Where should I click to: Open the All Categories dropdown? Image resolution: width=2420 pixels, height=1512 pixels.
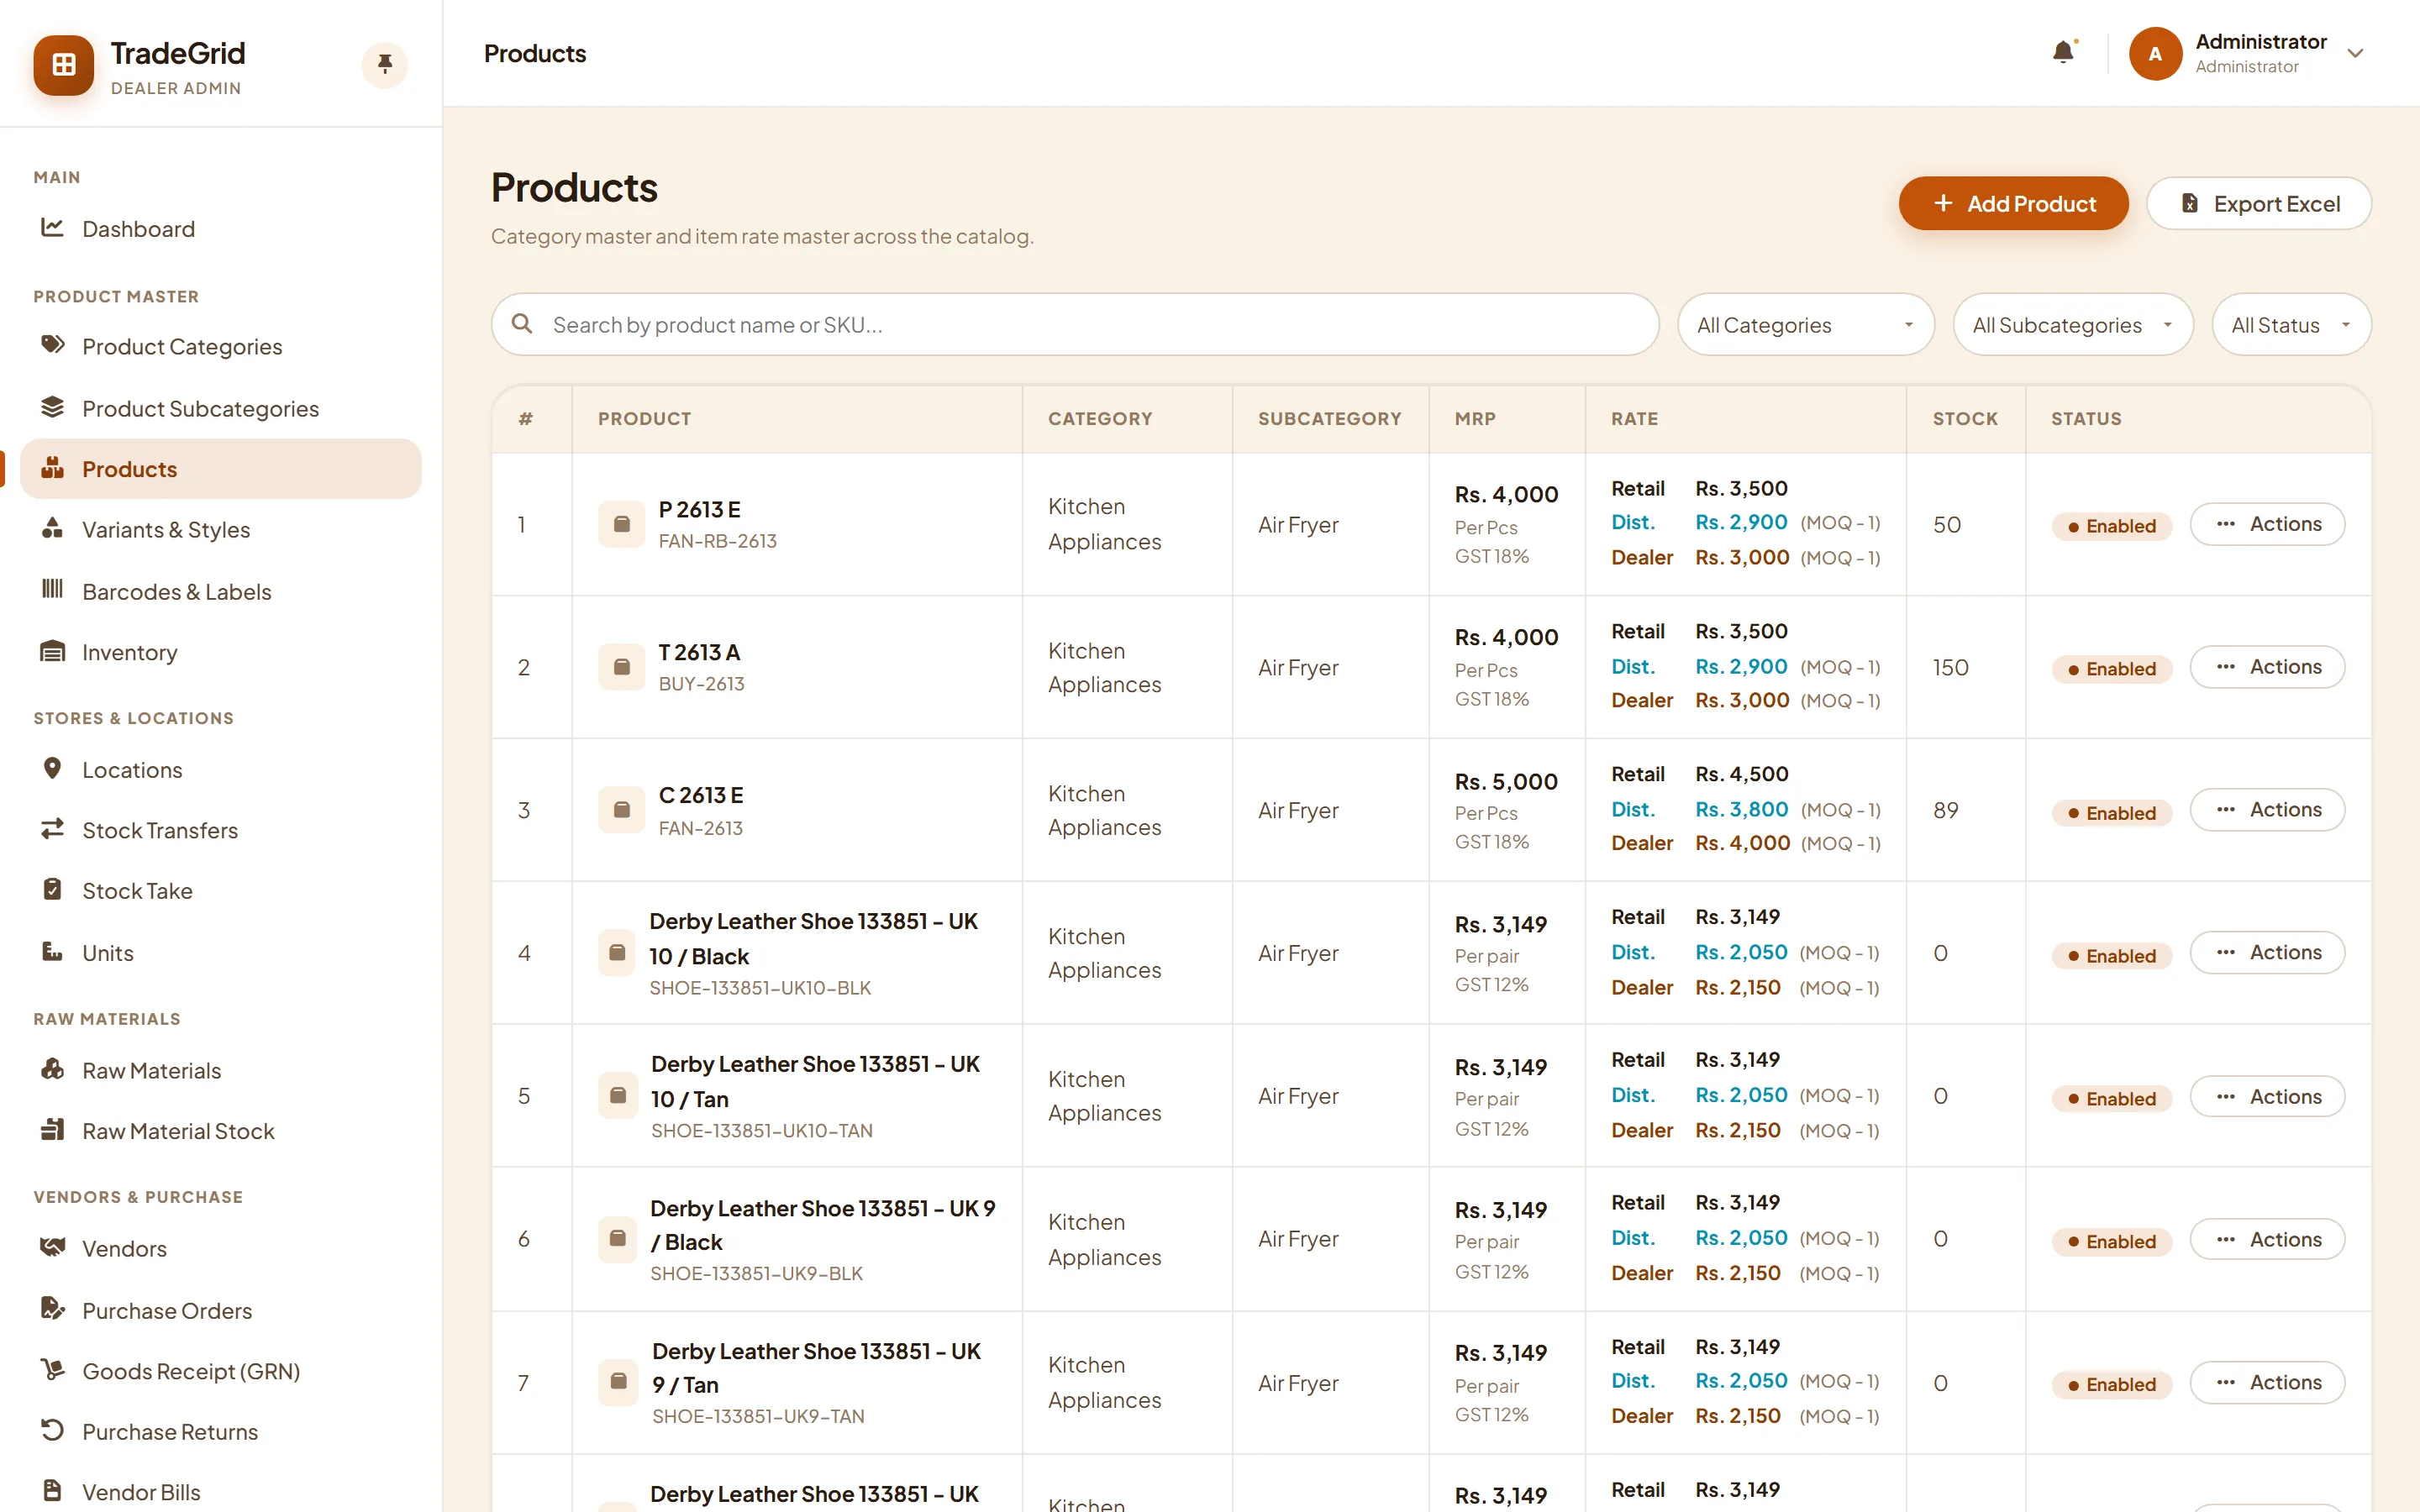point(1806,324)
